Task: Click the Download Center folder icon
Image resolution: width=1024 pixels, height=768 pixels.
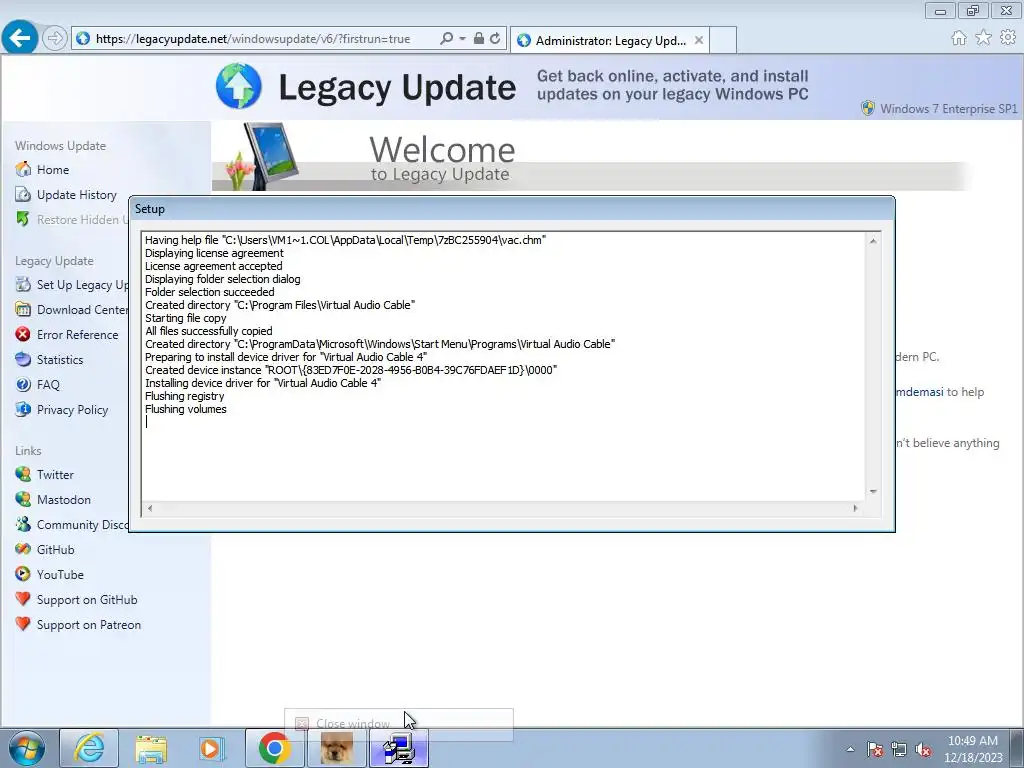Action: (x=23, y=309)
